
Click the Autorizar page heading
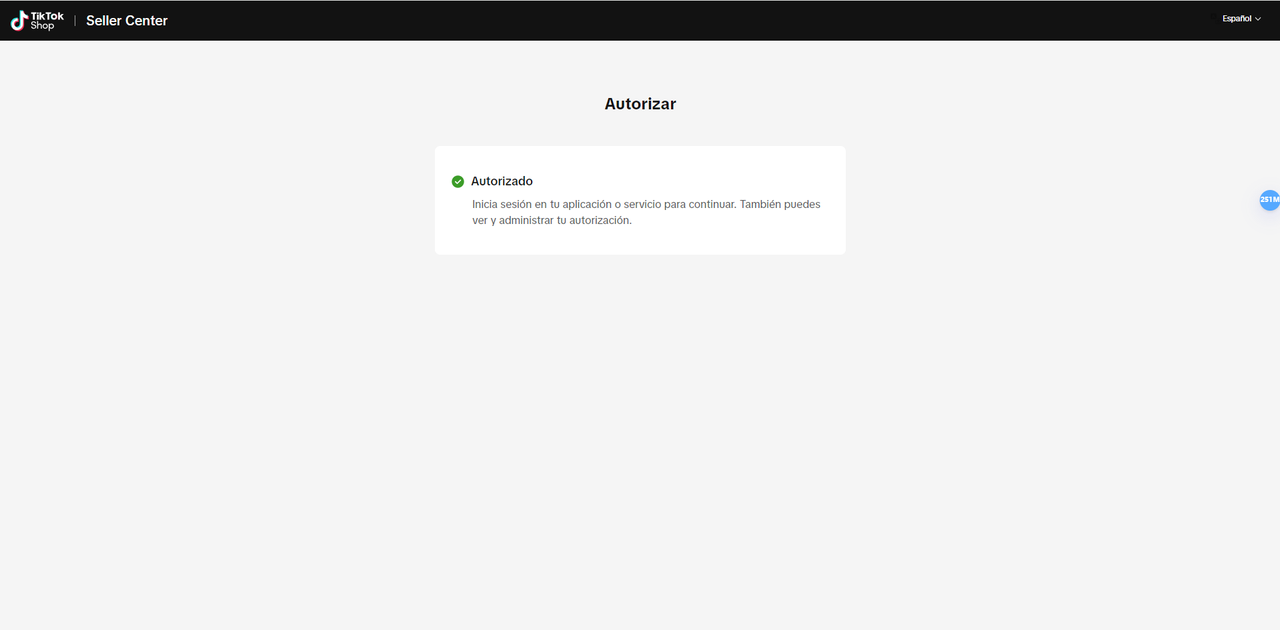[x=640, y=104]
